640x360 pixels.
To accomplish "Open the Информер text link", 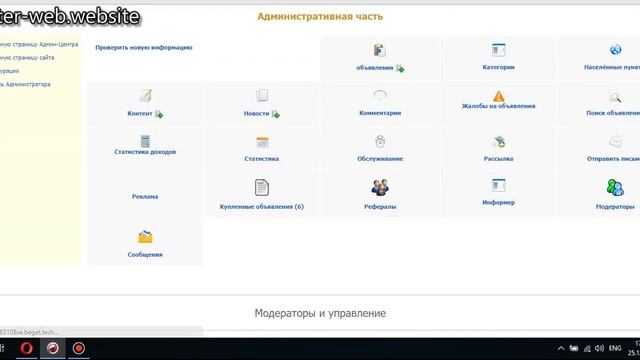I will coord(498,202).
